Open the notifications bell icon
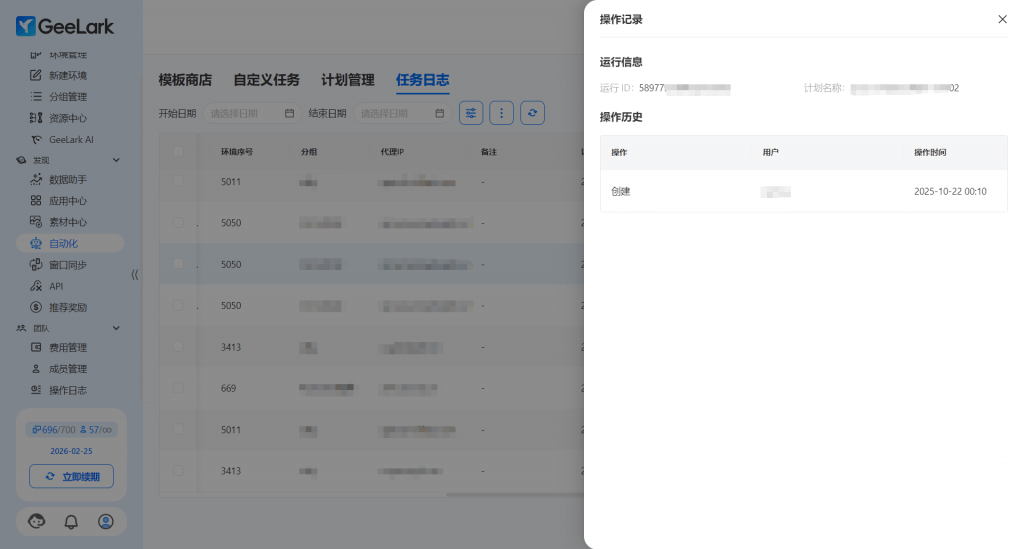1024x549 pixels. pyautogui.click(x=71, y=521)
